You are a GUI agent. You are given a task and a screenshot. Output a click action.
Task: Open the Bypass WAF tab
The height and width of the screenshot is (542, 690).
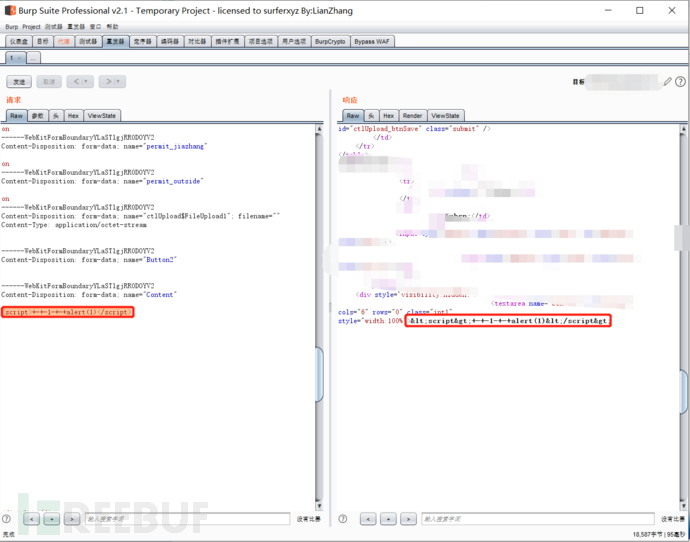click(372, 41)
